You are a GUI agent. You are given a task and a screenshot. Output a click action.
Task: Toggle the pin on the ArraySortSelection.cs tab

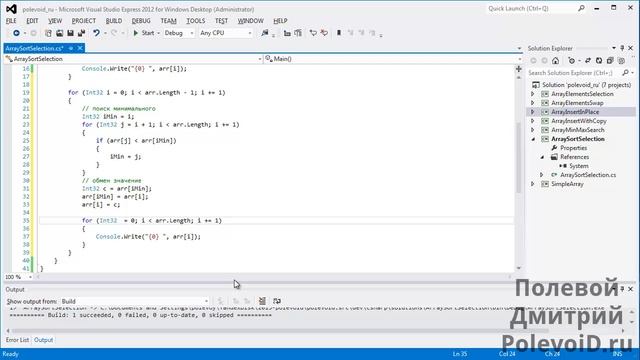[x=71, y=48]
